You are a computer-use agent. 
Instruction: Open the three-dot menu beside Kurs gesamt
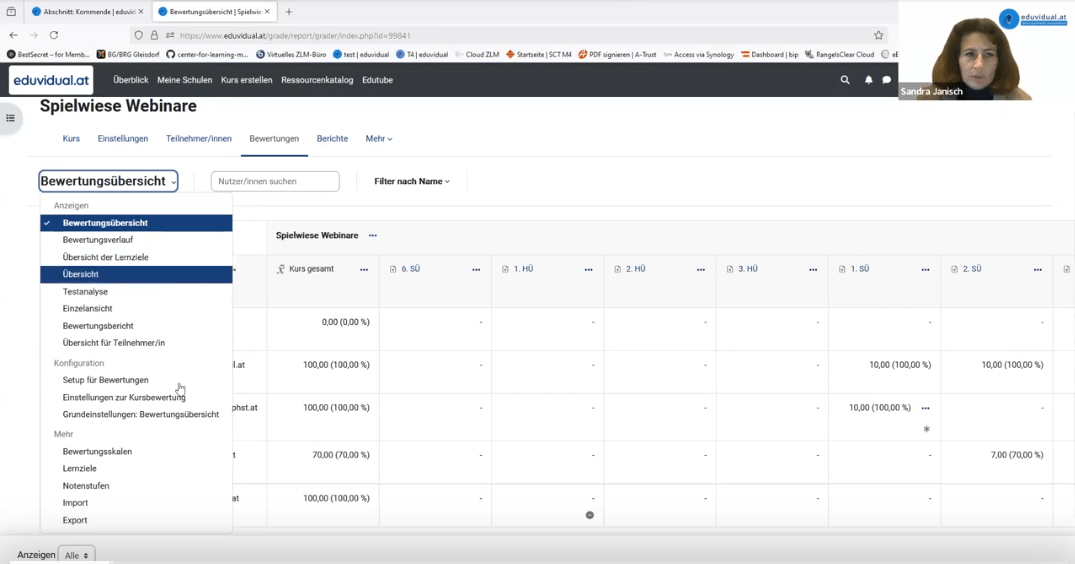point(364,270)
